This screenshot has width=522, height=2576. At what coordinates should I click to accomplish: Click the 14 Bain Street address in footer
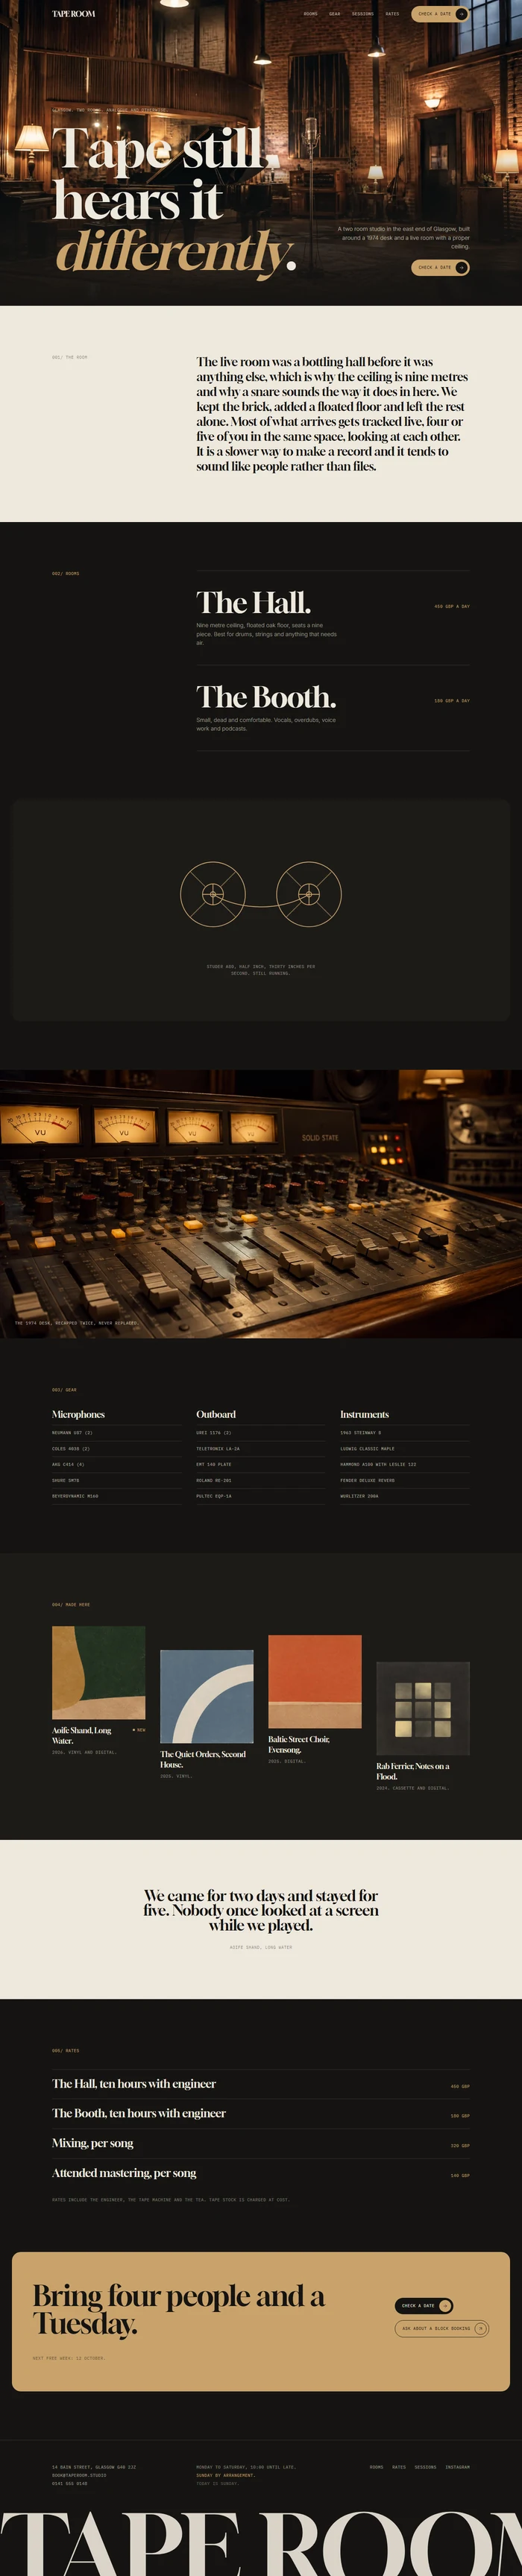94,2467
